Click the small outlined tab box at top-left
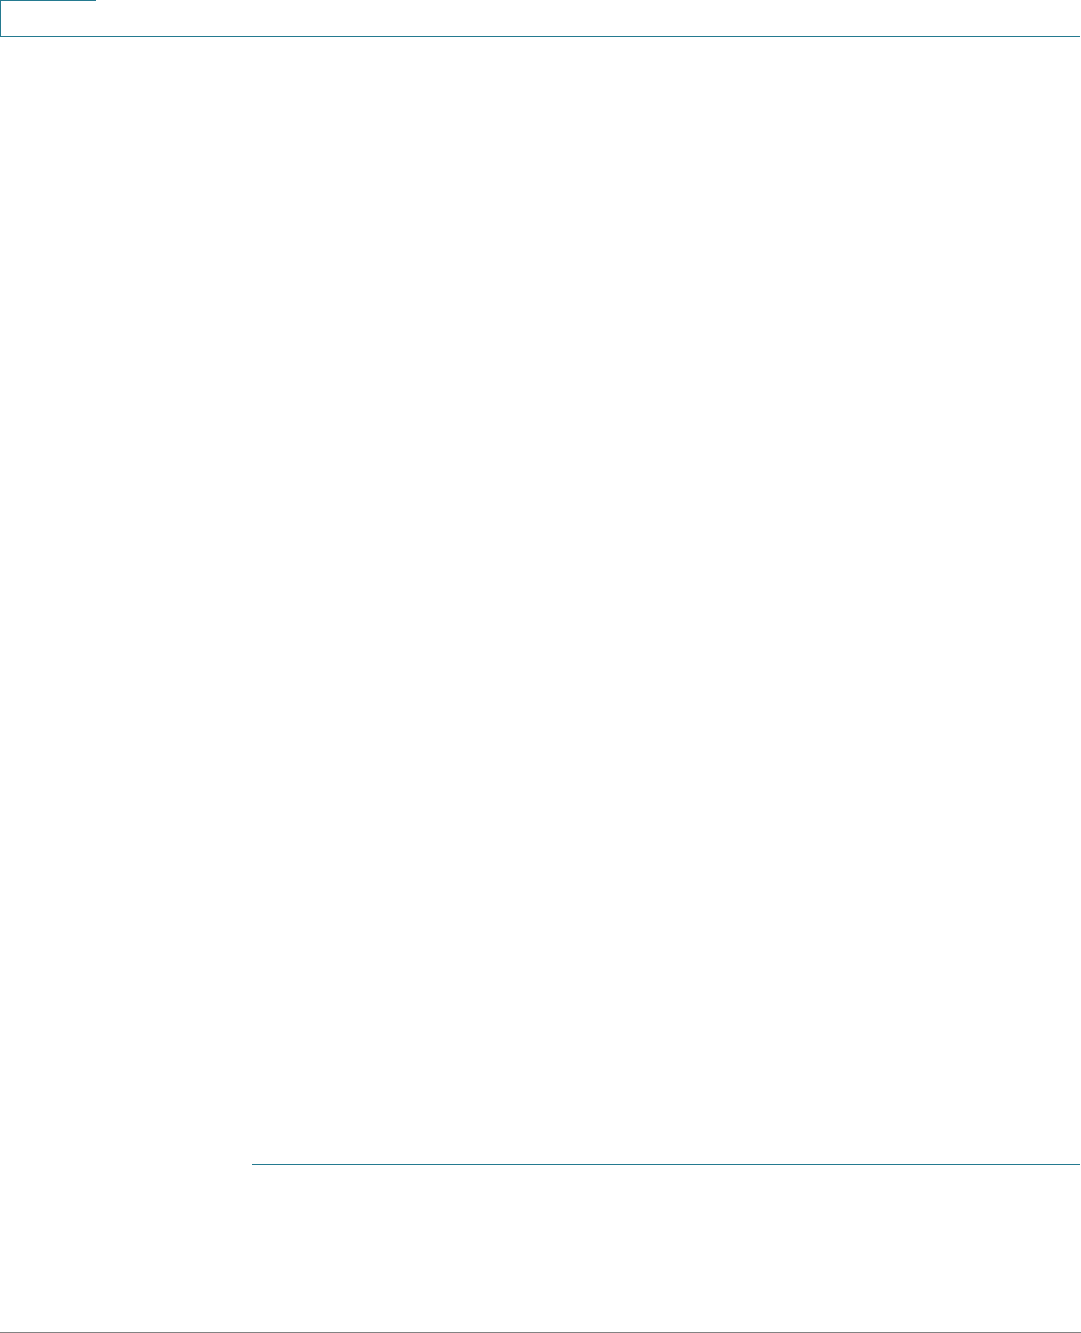Image resolution: width=1081 pixels, height=1333 pixels. (48, 18)
